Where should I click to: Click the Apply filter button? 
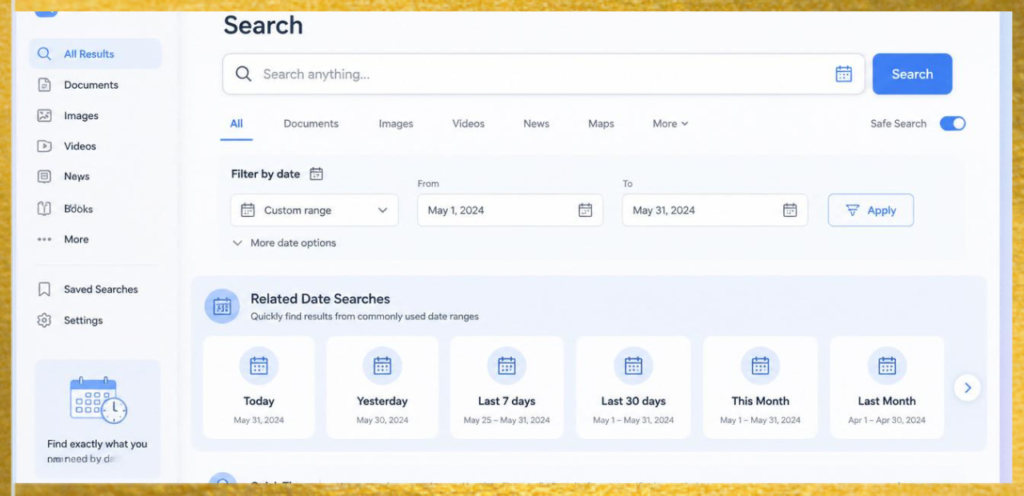(x=871, y=210)
